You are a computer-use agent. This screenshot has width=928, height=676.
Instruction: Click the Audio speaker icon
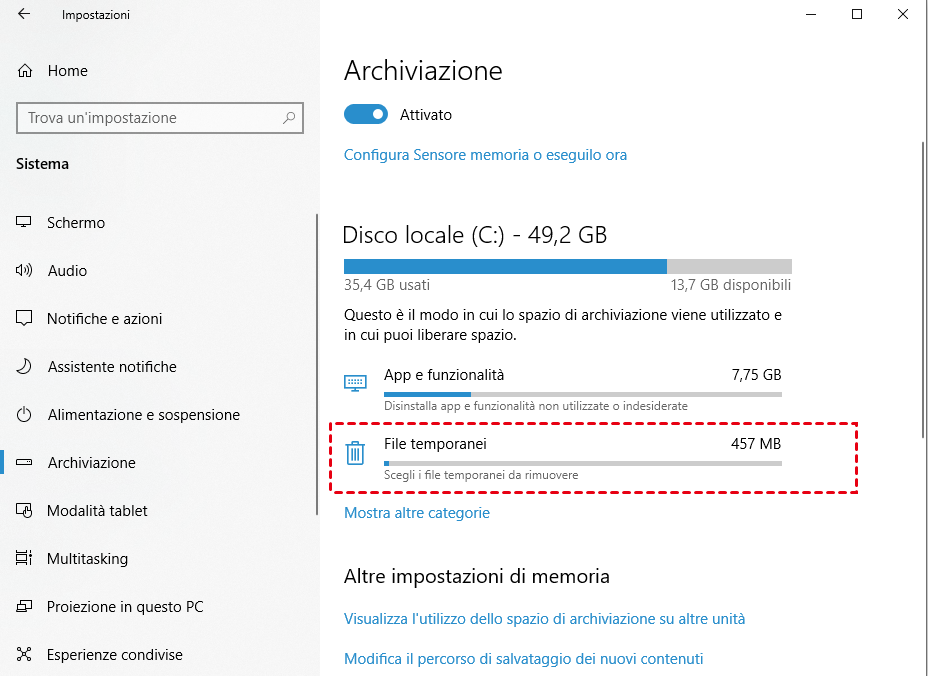click(24, 271)
